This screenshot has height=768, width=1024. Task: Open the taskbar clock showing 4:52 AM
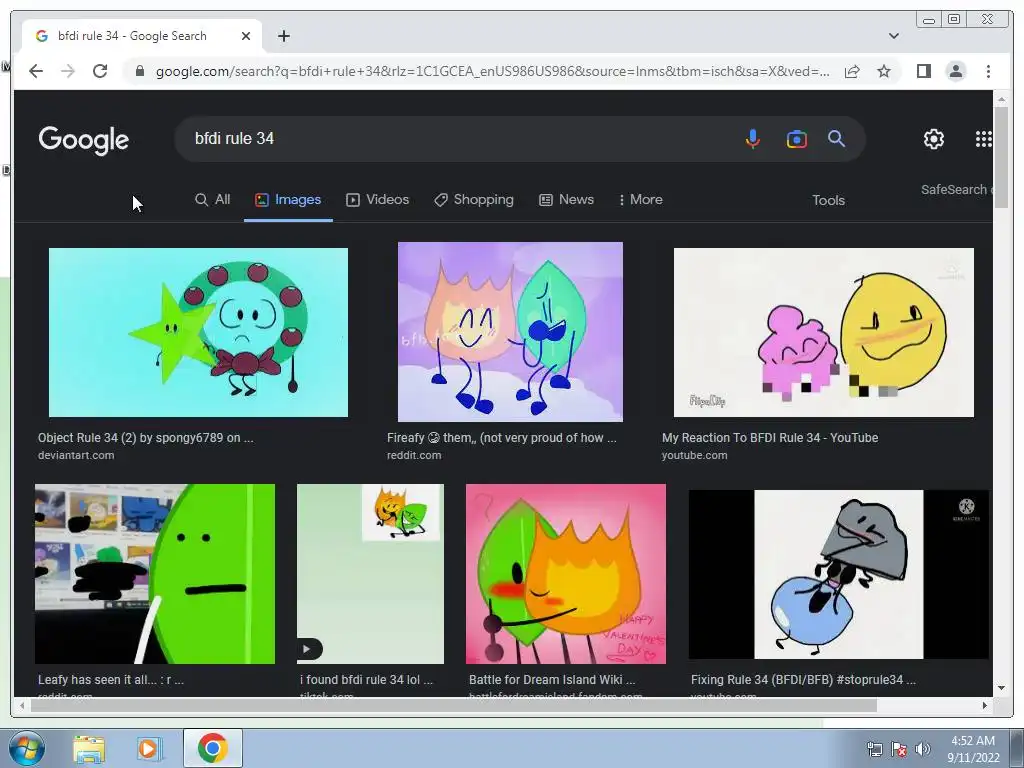973,749
